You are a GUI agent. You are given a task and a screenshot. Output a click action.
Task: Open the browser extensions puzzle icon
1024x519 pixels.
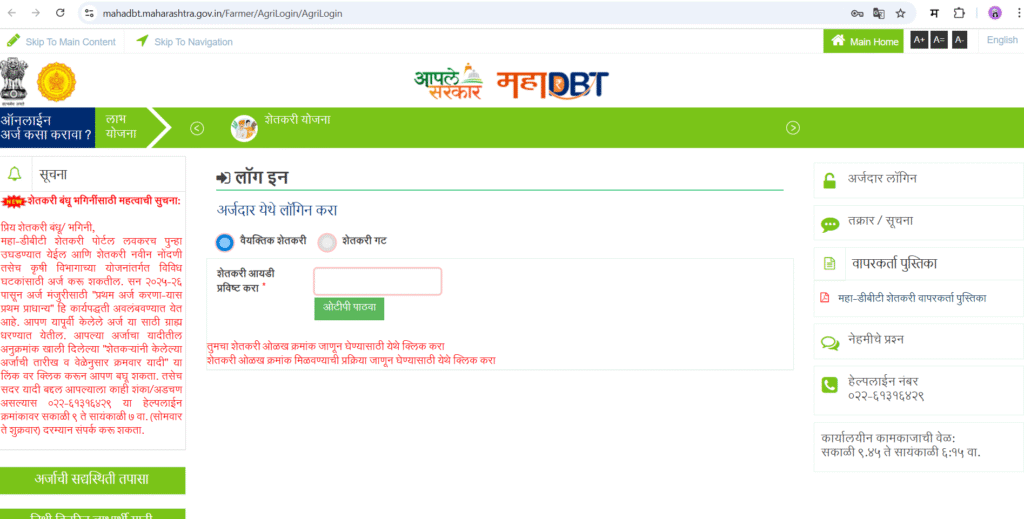[959, 13]
